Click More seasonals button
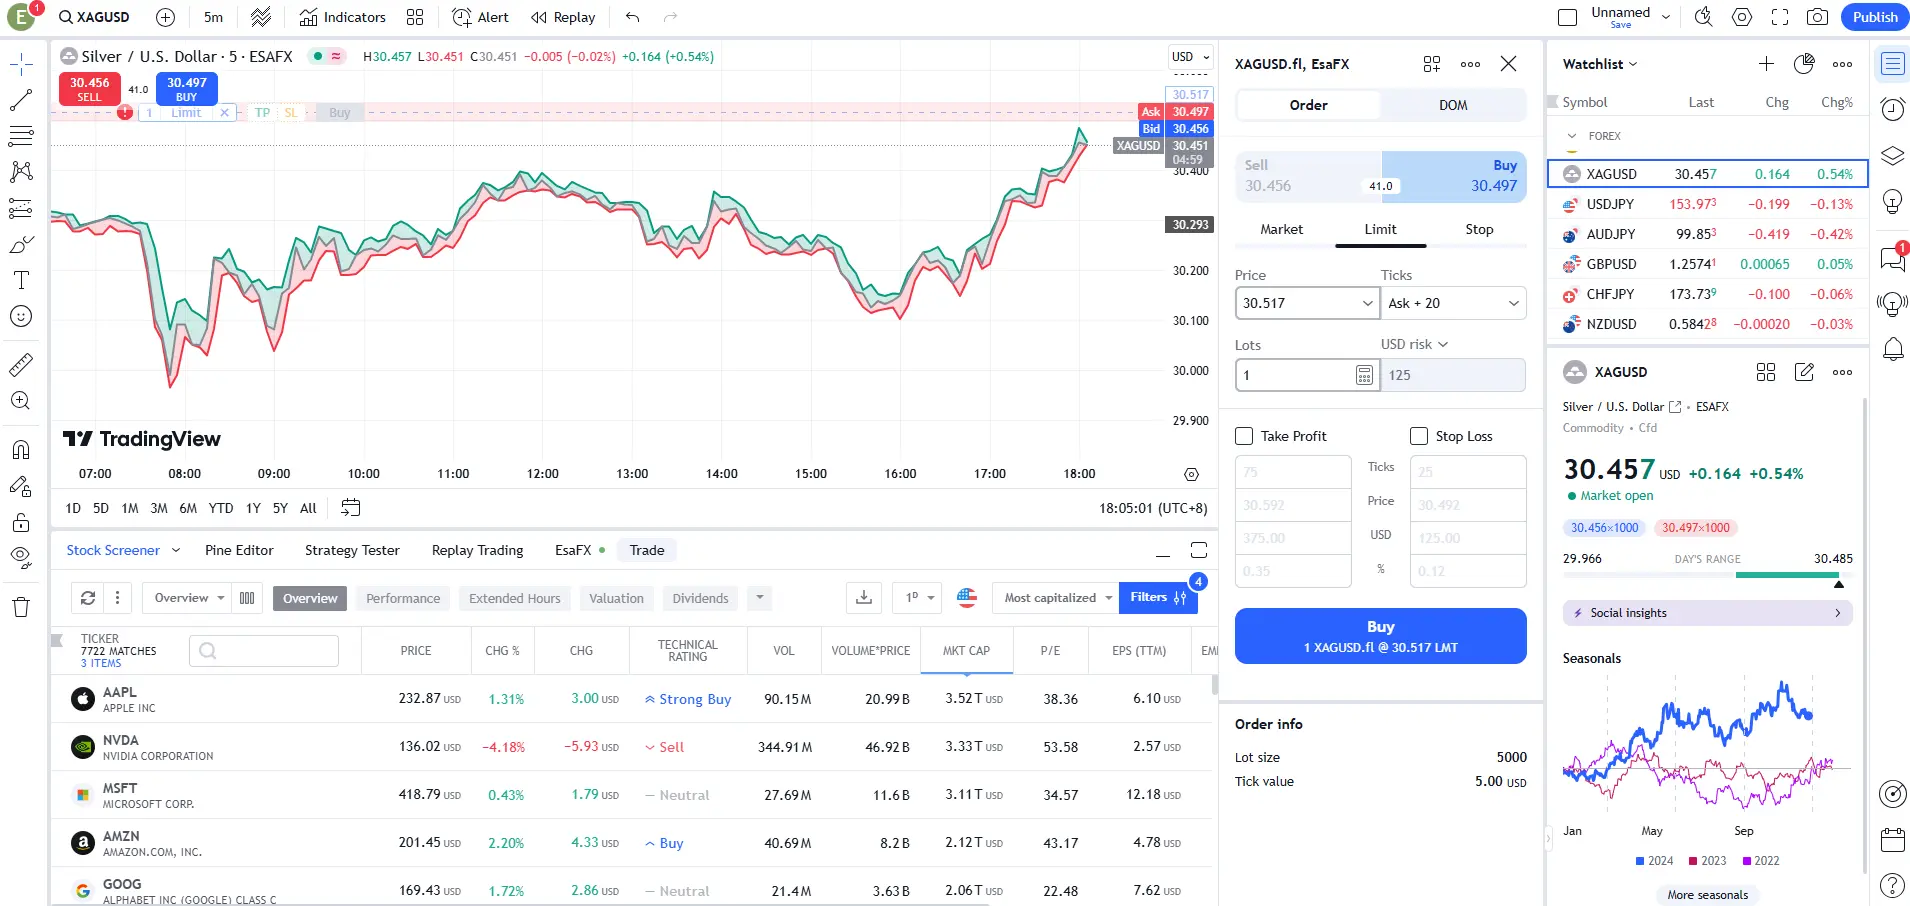This screenshot has width=1910, height=906. pos(1707,895)
